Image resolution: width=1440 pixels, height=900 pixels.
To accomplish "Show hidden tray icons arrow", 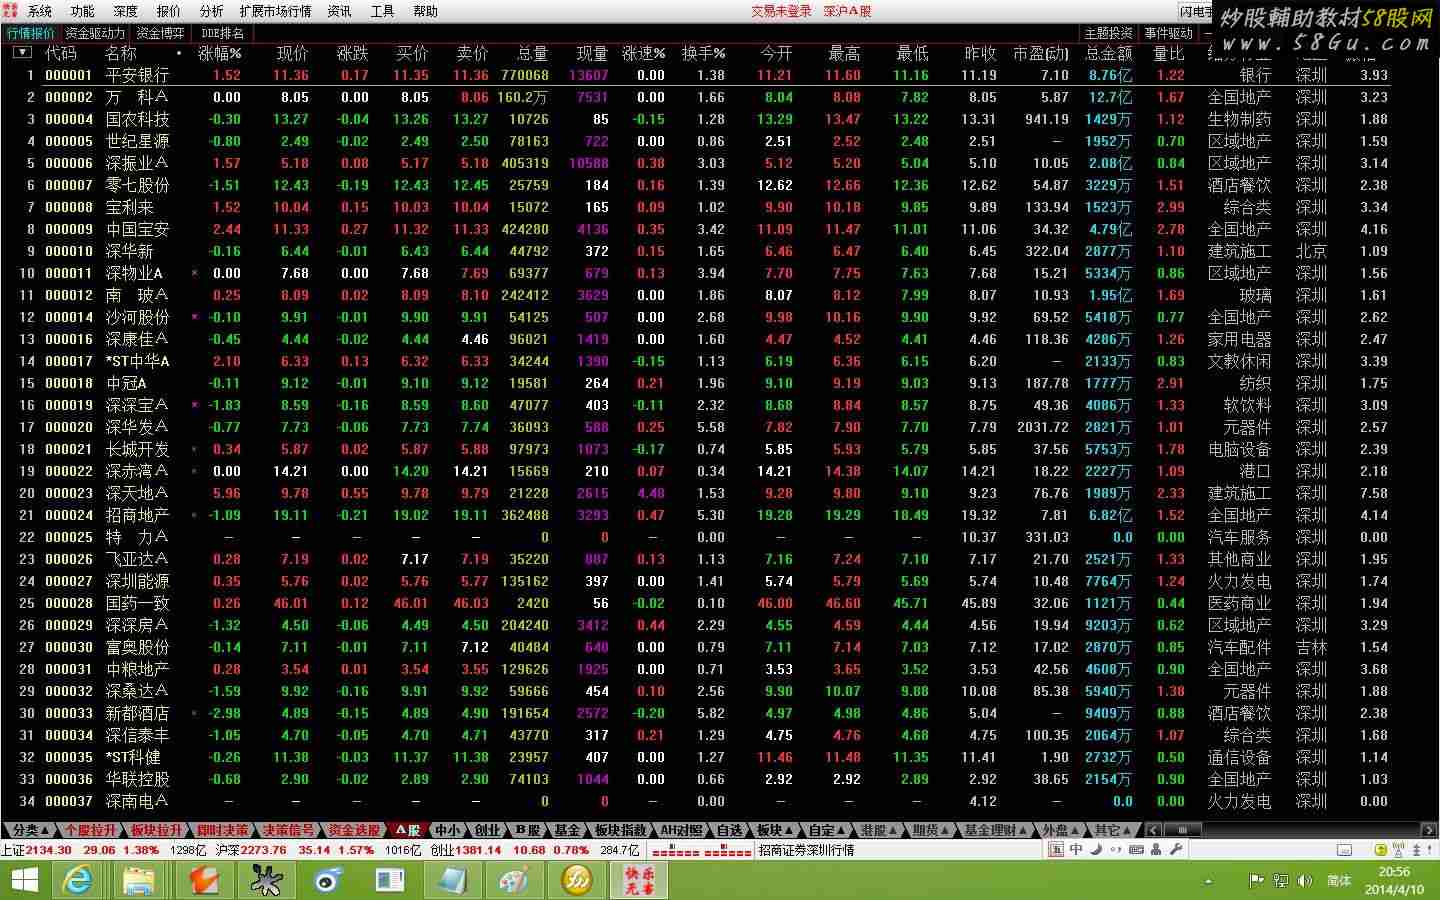I will click(1209, 881).
